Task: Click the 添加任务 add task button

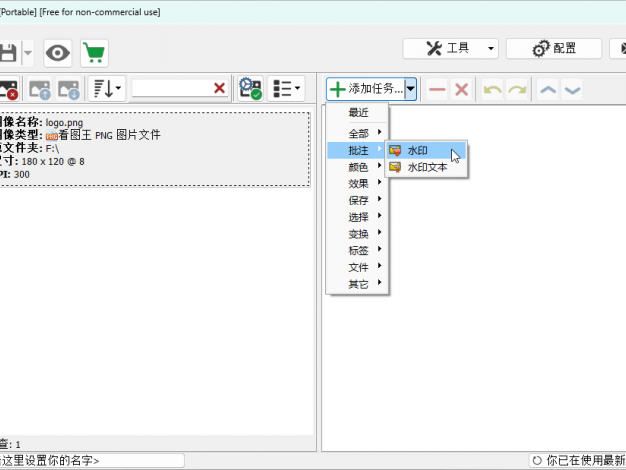Action: [366, 89]
